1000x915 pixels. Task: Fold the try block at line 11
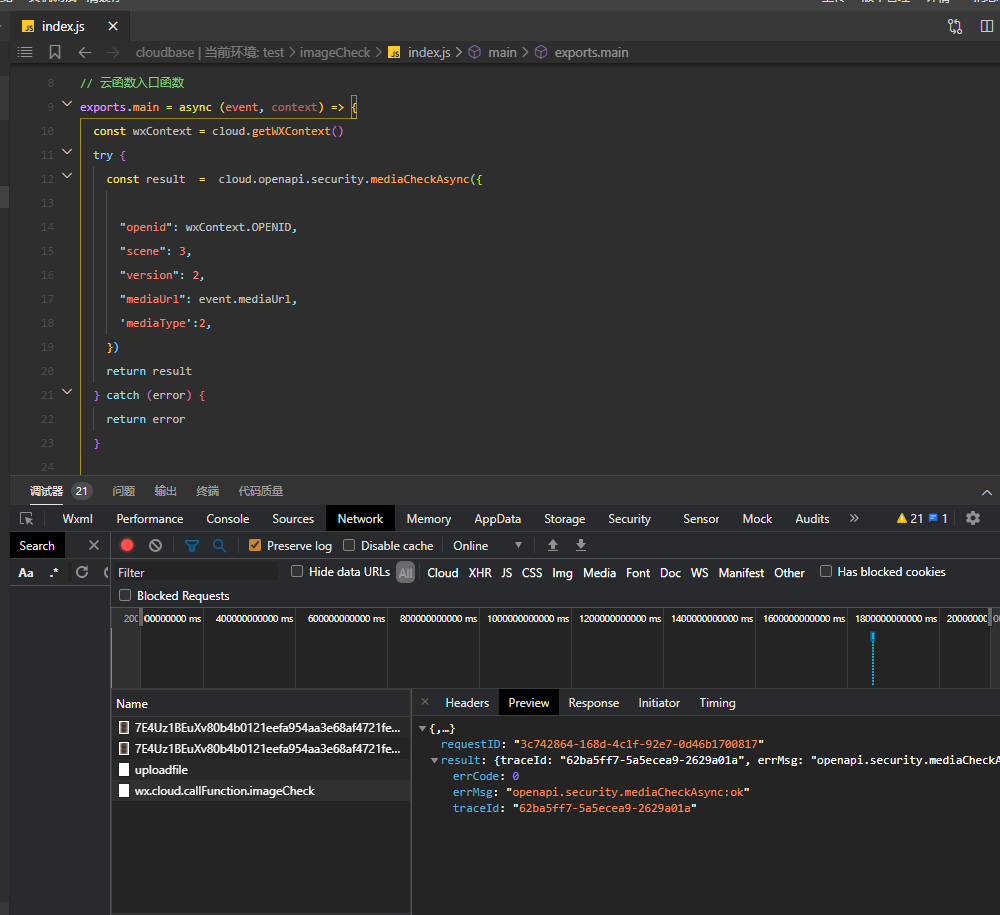coord(67,154)
